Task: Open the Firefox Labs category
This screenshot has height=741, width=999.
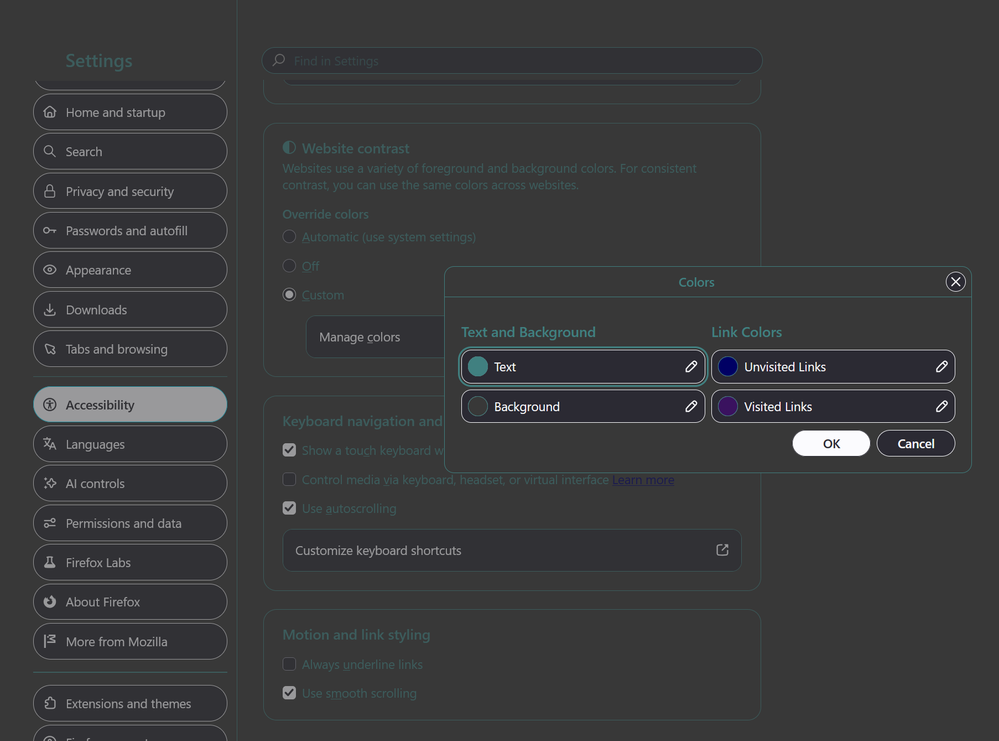Action: click(130, 563)
